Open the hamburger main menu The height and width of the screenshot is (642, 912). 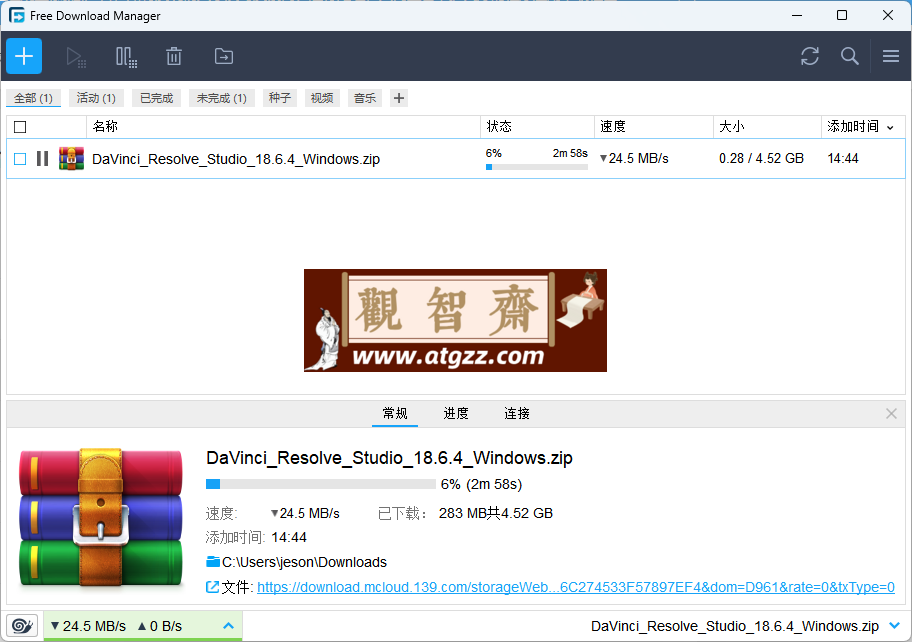tap(891, 56)
